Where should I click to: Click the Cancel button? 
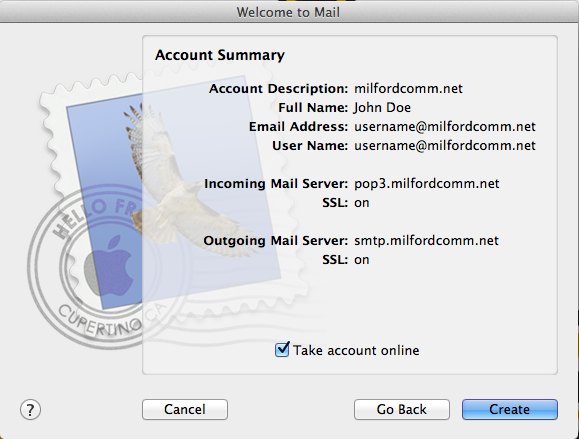185,409
